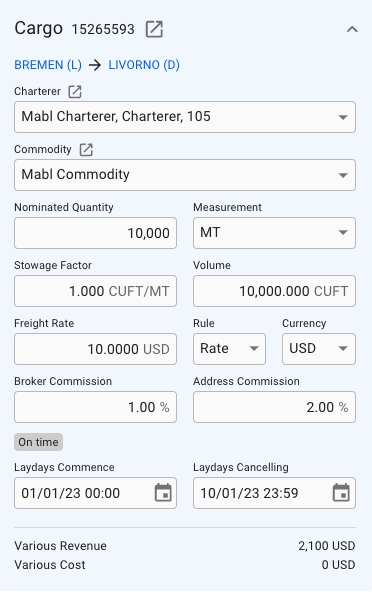Click the Stowage Factor field

tap(95, 291)
